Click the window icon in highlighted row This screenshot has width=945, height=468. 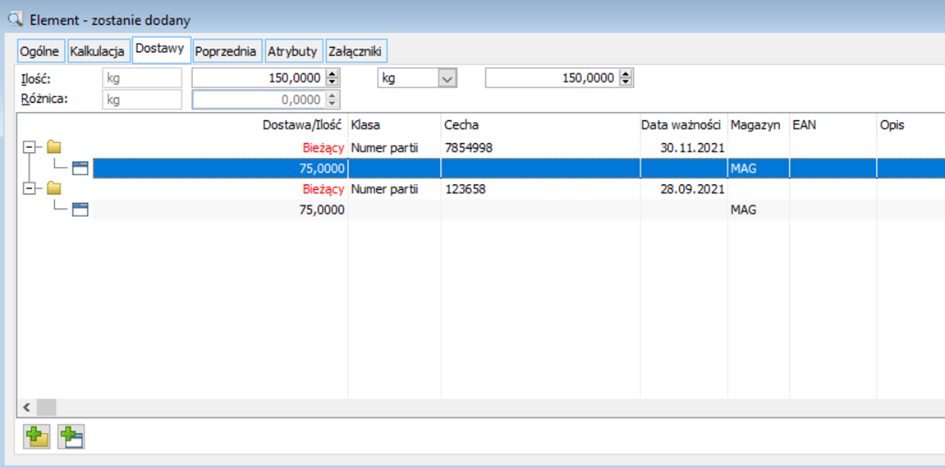[81, 168]
